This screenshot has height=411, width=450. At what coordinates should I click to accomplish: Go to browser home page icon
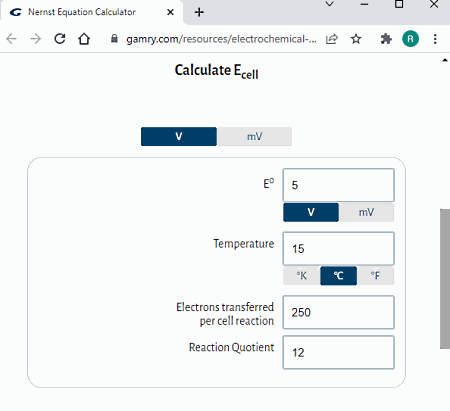pos(84,39)
